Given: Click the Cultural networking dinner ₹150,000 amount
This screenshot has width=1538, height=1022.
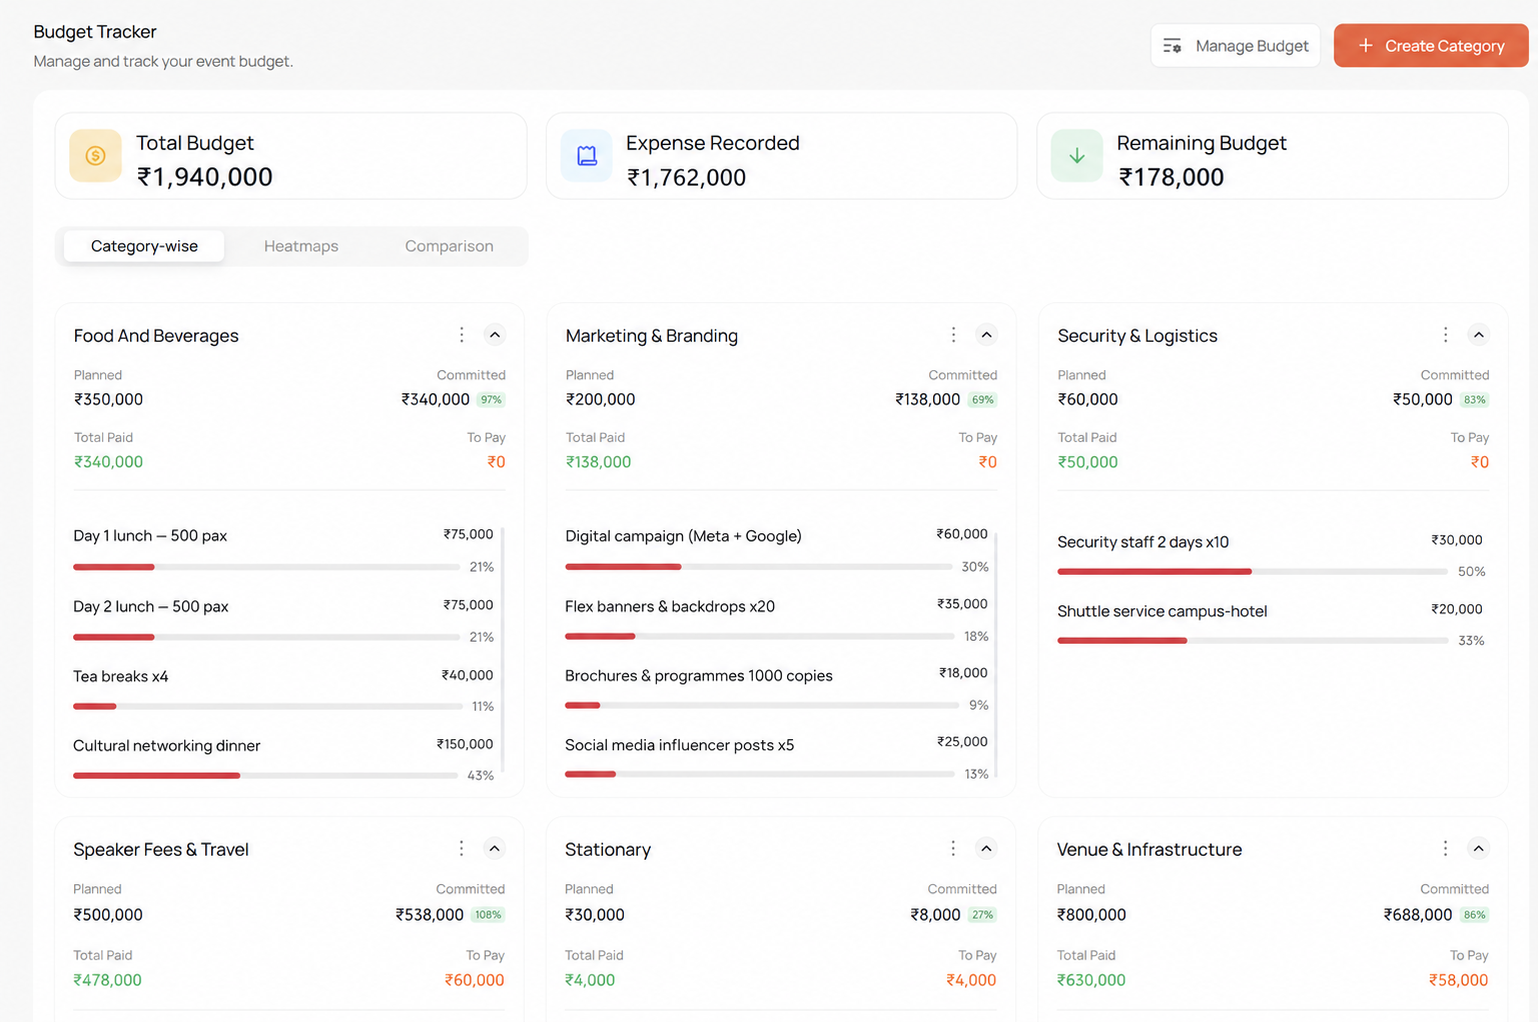Looking at the screenshot, I should [x=465, y=744].
